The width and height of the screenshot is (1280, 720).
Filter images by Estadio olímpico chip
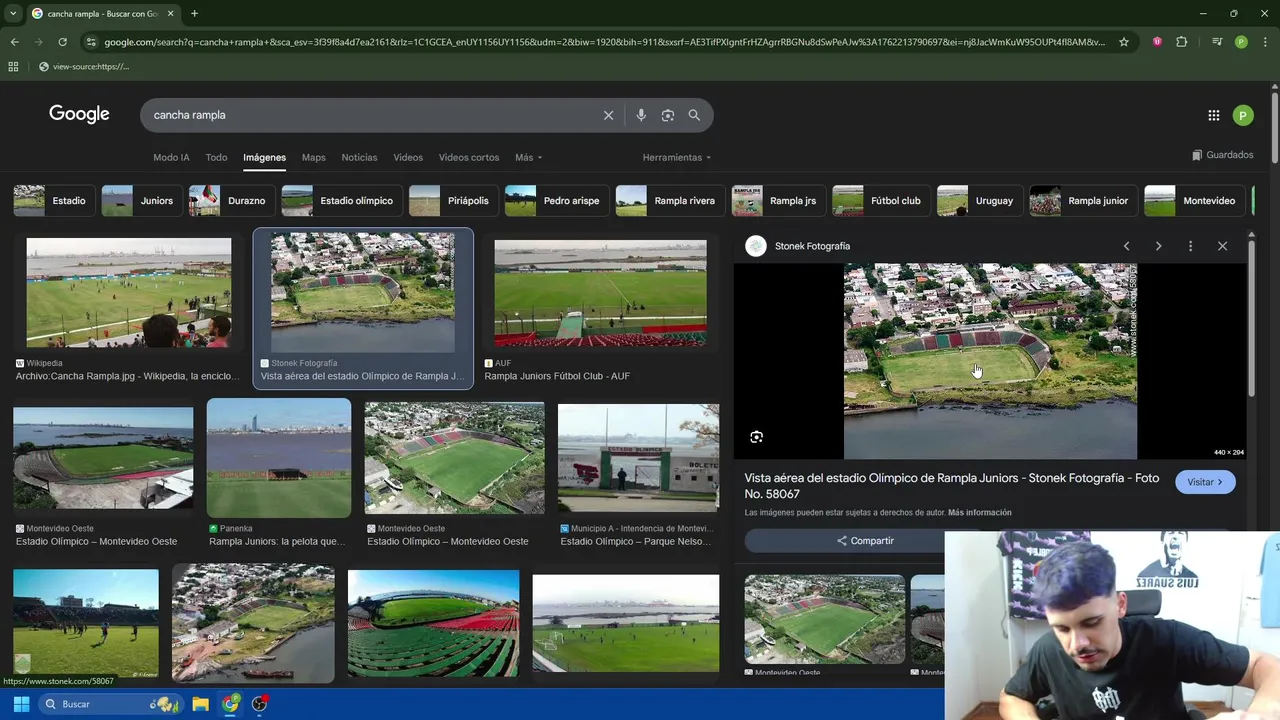[342, 201]
